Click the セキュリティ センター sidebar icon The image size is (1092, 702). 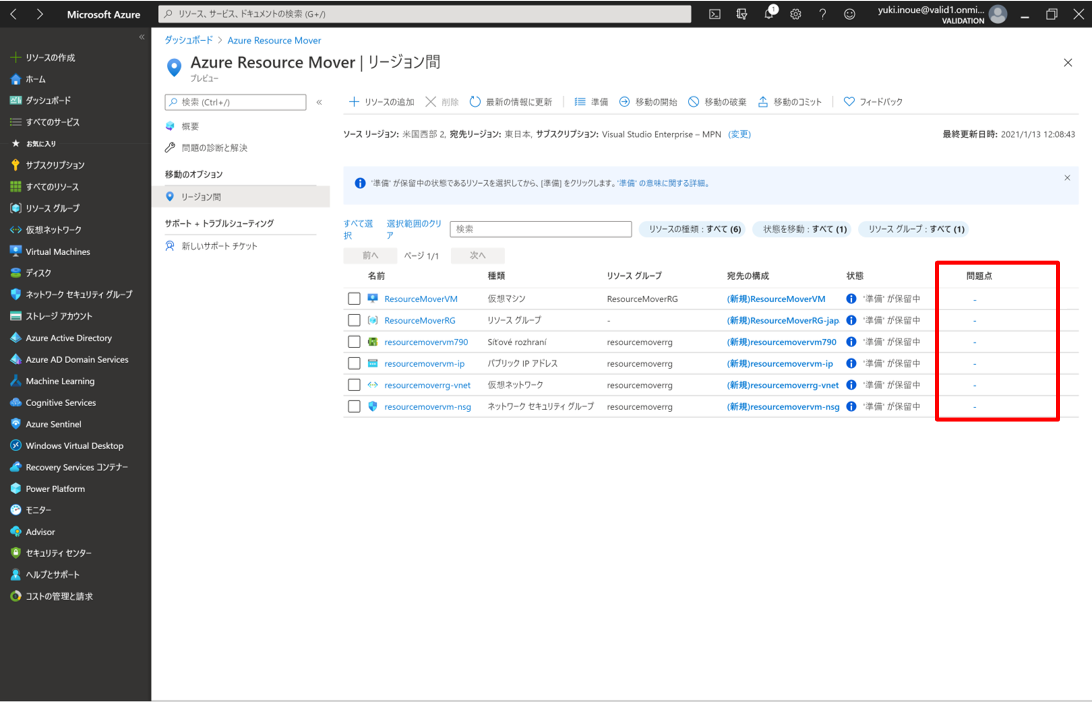click(x=16, y=553)
